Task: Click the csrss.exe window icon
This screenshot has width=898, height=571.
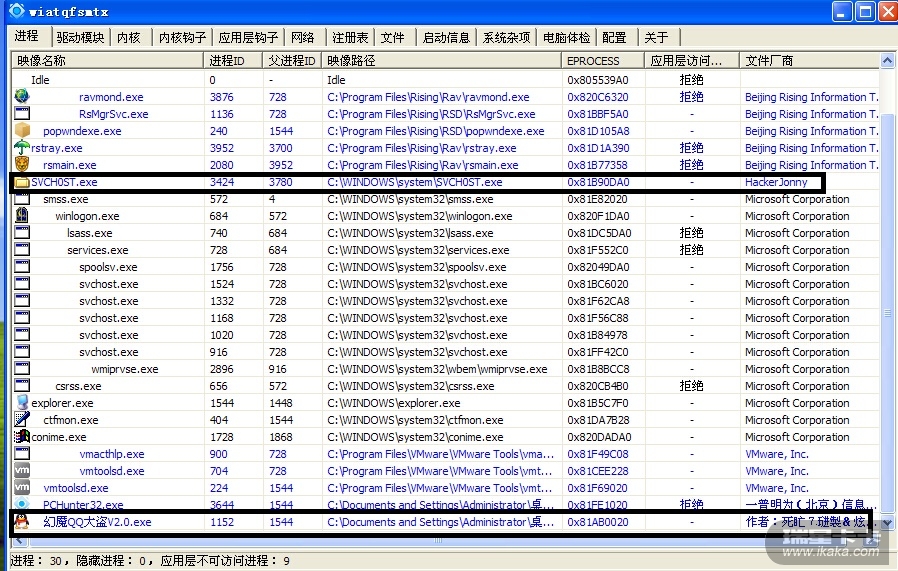Action: coord(22,385)
